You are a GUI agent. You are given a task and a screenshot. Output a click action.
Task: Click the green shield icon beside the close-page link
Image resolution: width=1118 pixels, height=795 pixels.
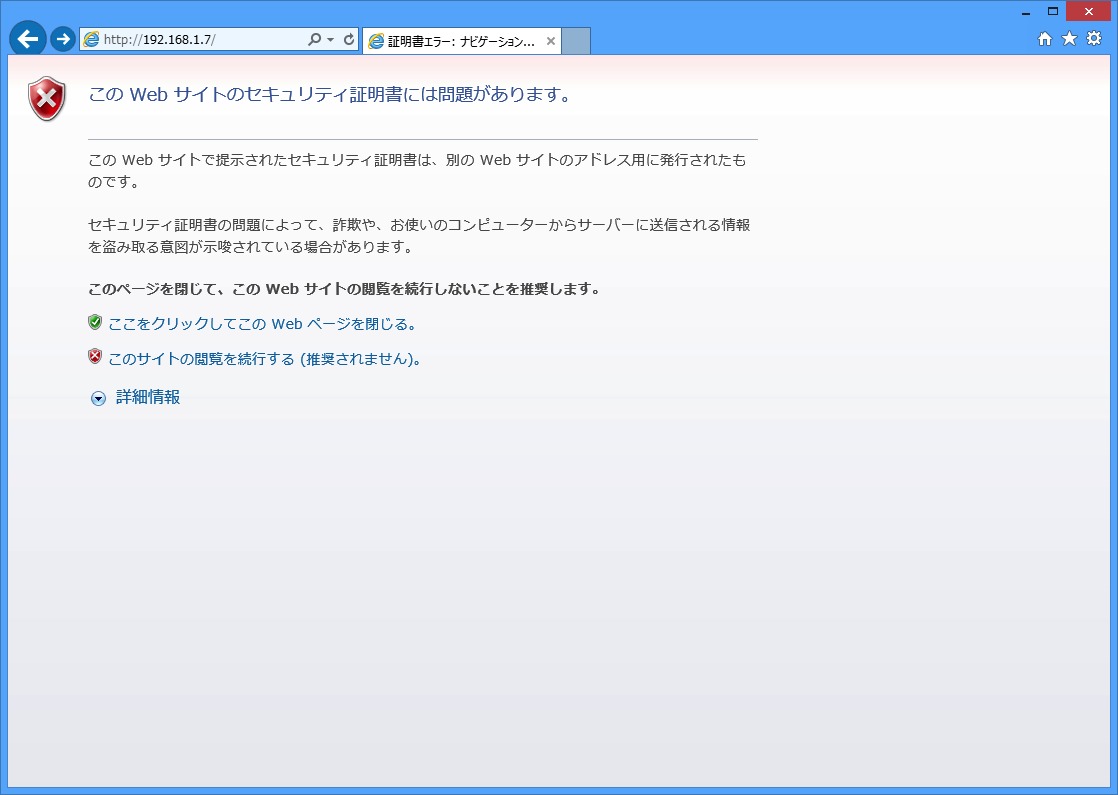pyautogui.click(x=95, y=322)
